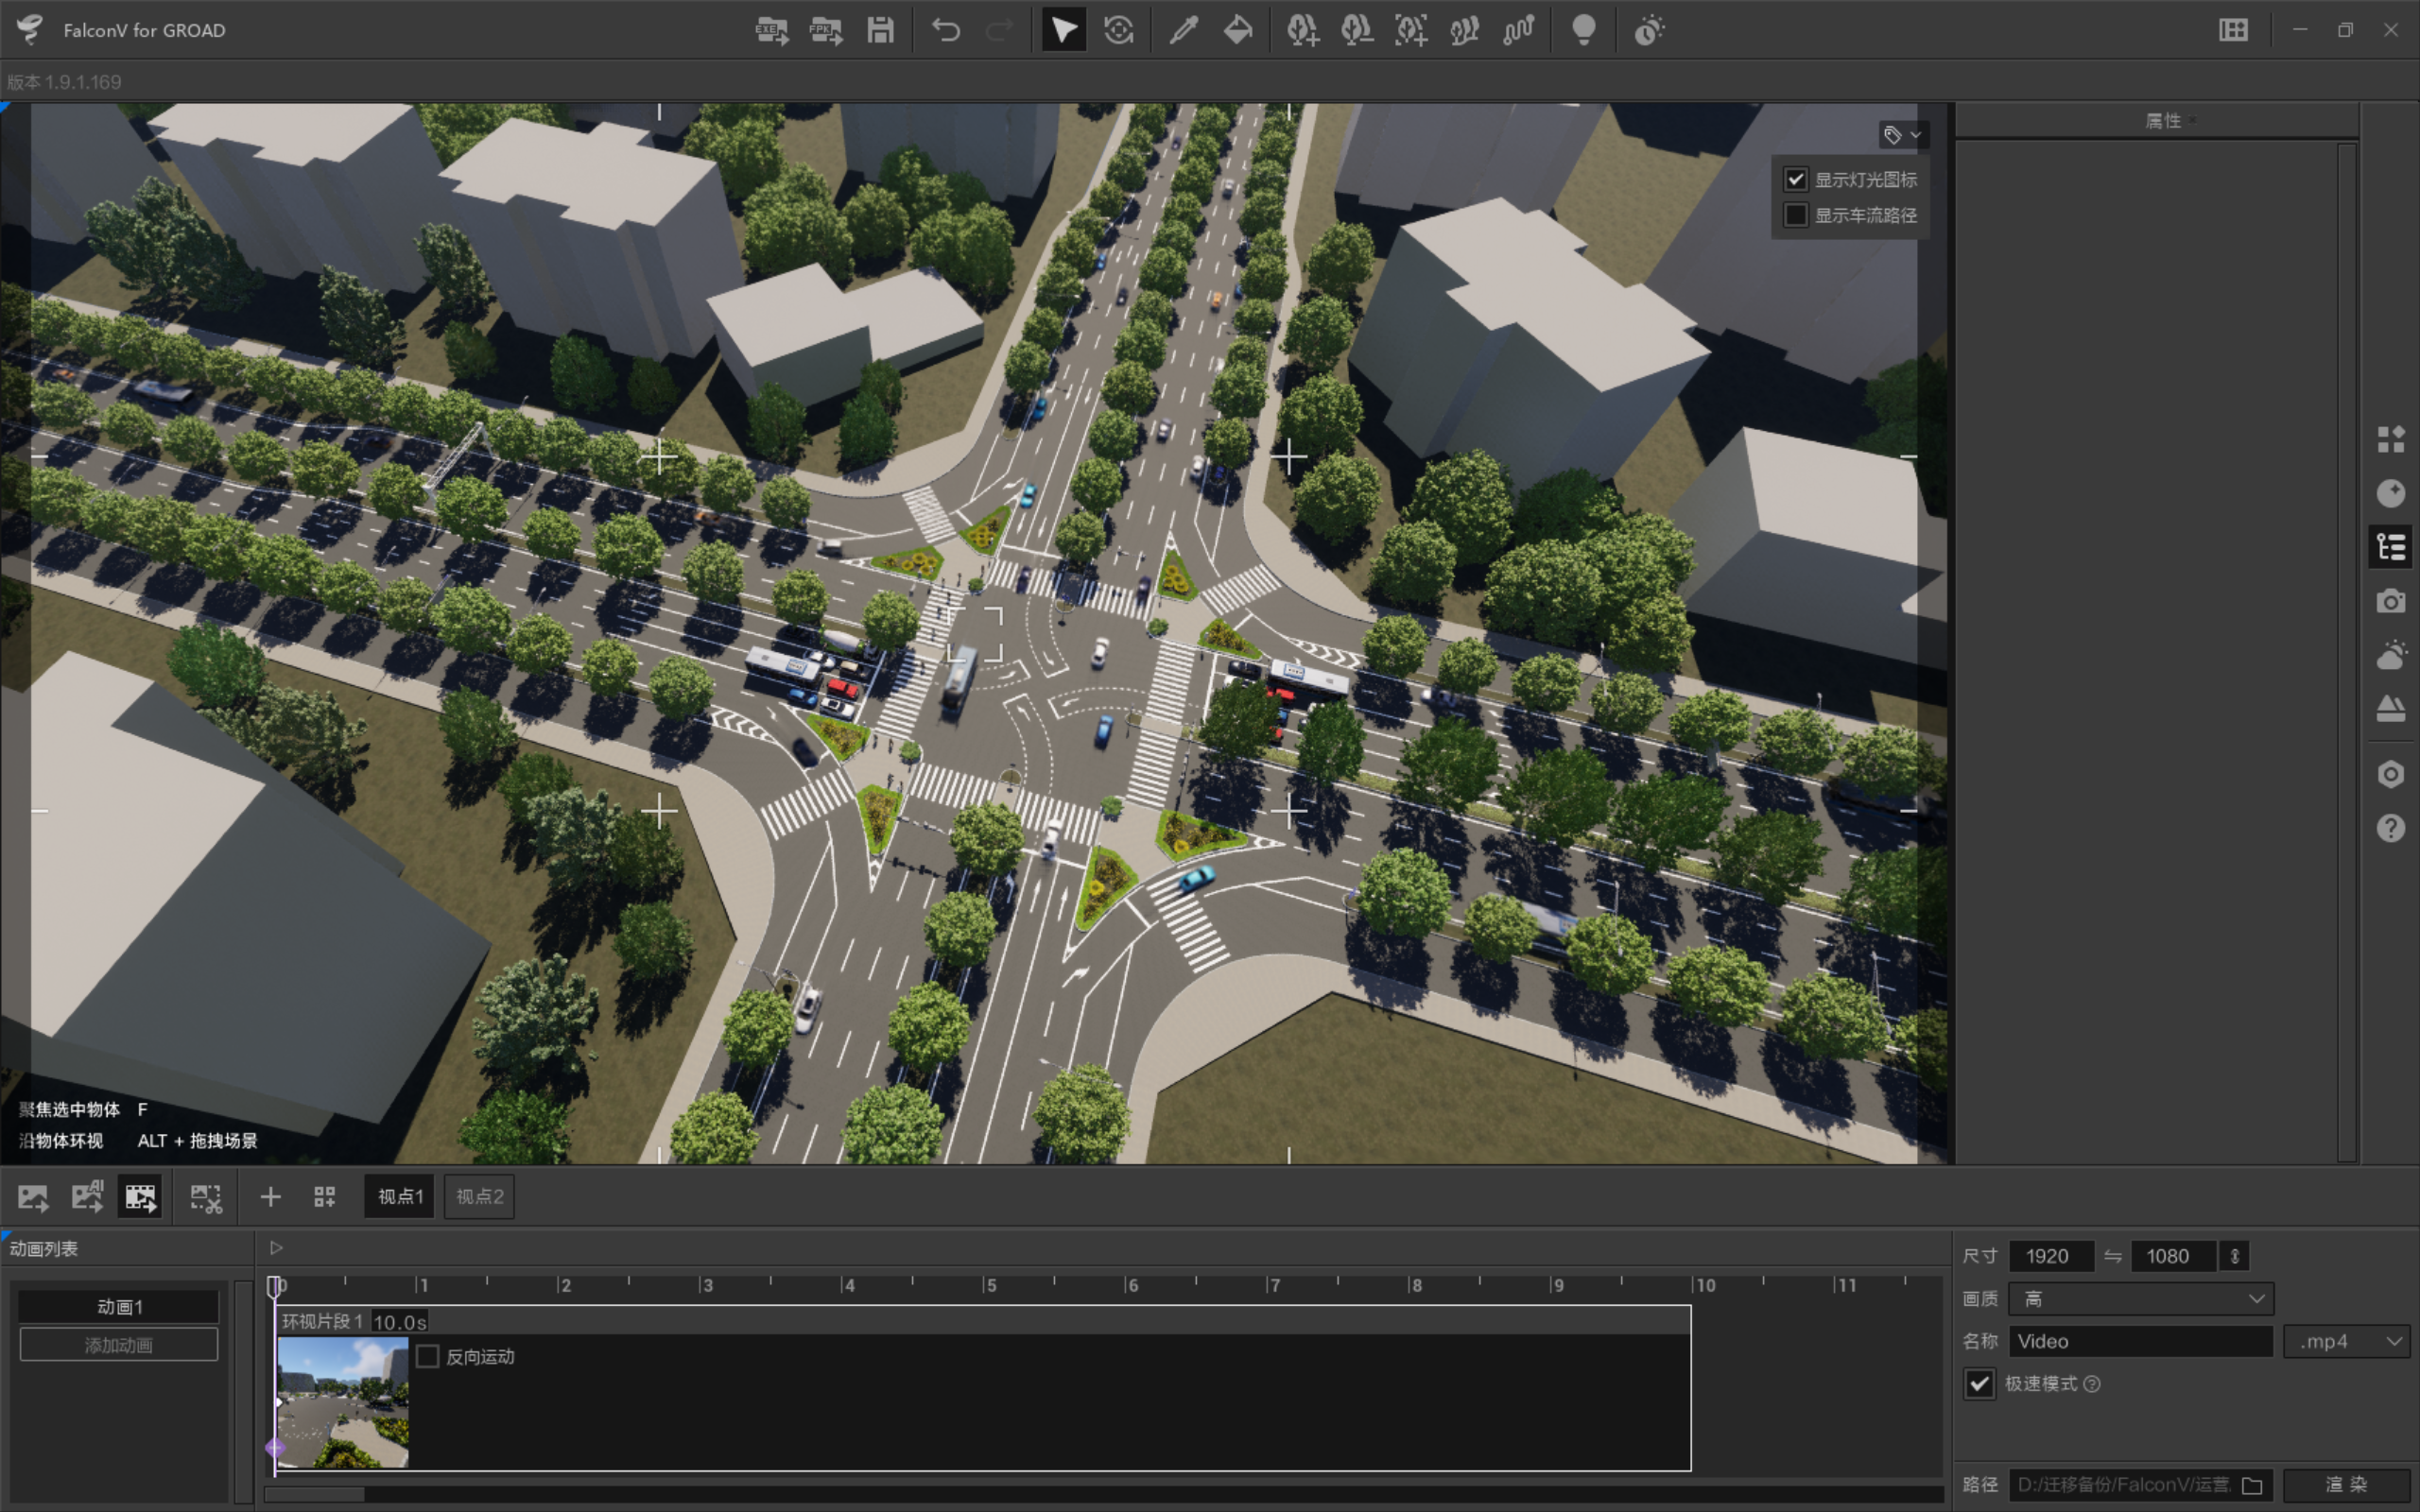Open the materials sphere sidebar icon
2420x1512 pixels.
pyautogui.click(x=2390, y=493)
